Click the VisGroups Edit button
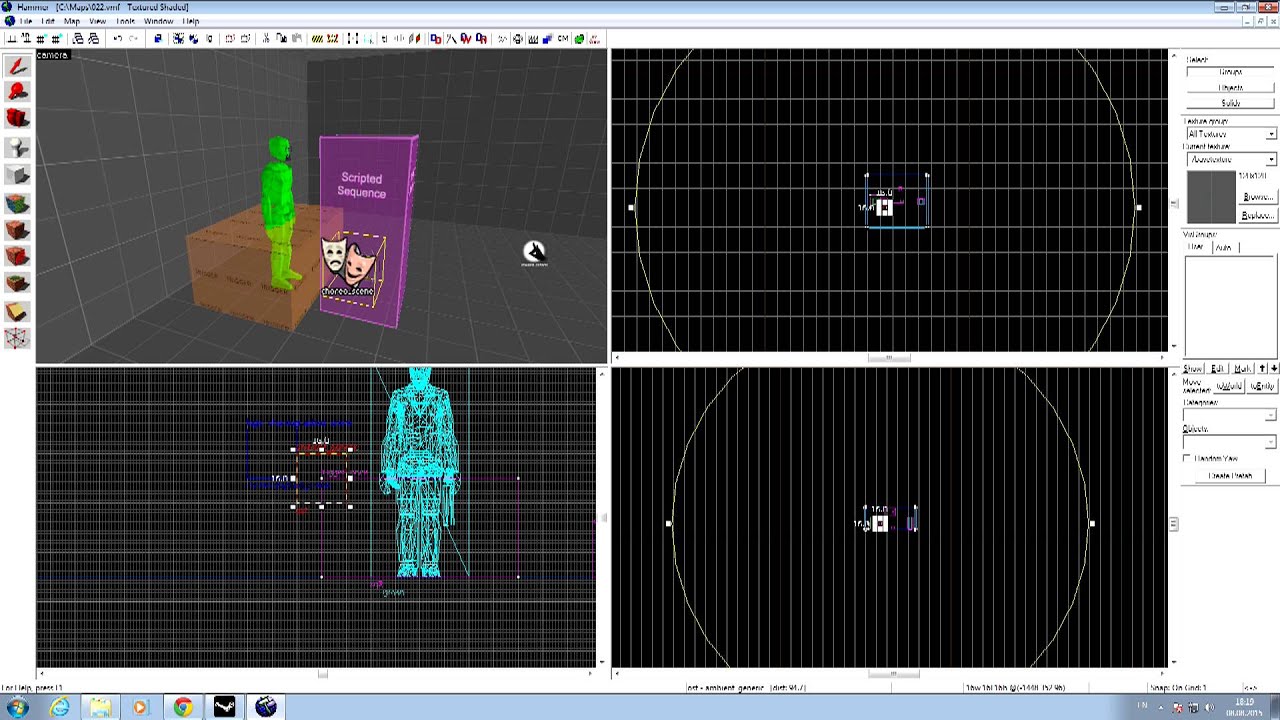Viewport: 1280px width, 720px height. point(1218,369)
